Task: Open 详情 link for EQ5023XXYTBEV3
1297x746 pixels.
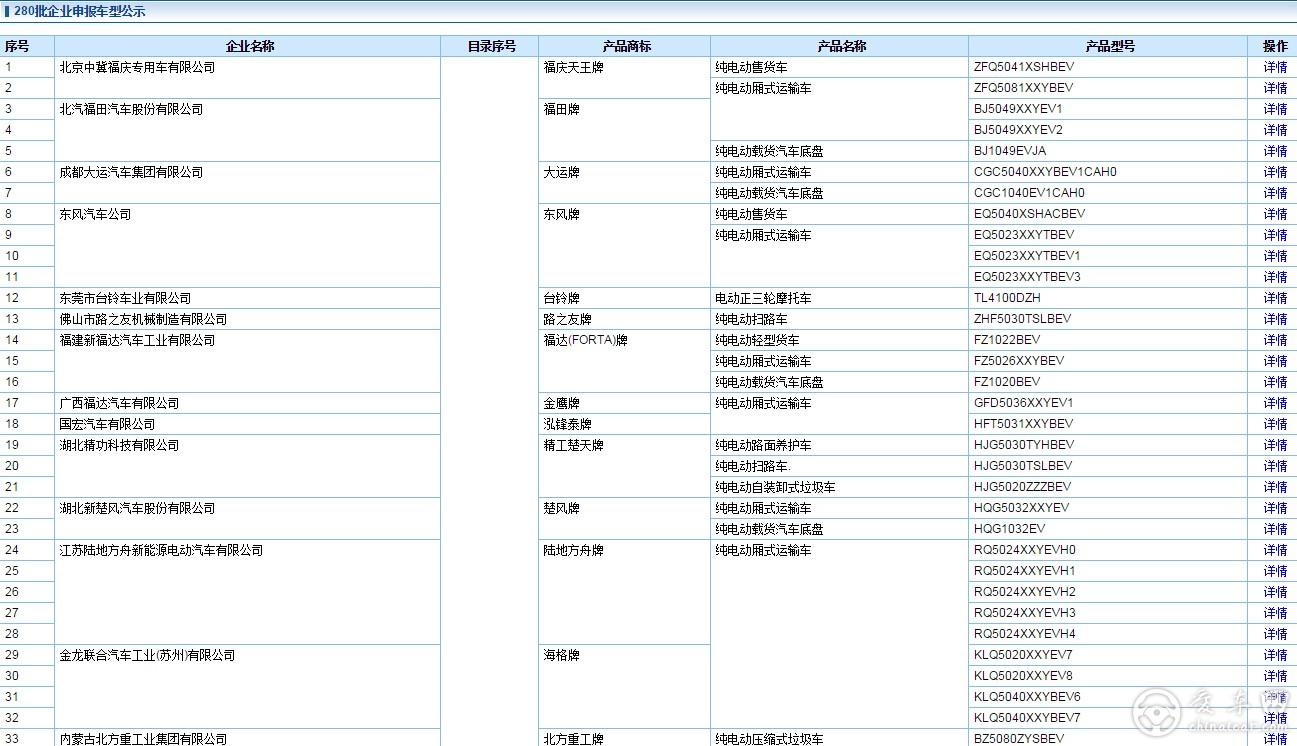Action: click(x=1275, y=278)
